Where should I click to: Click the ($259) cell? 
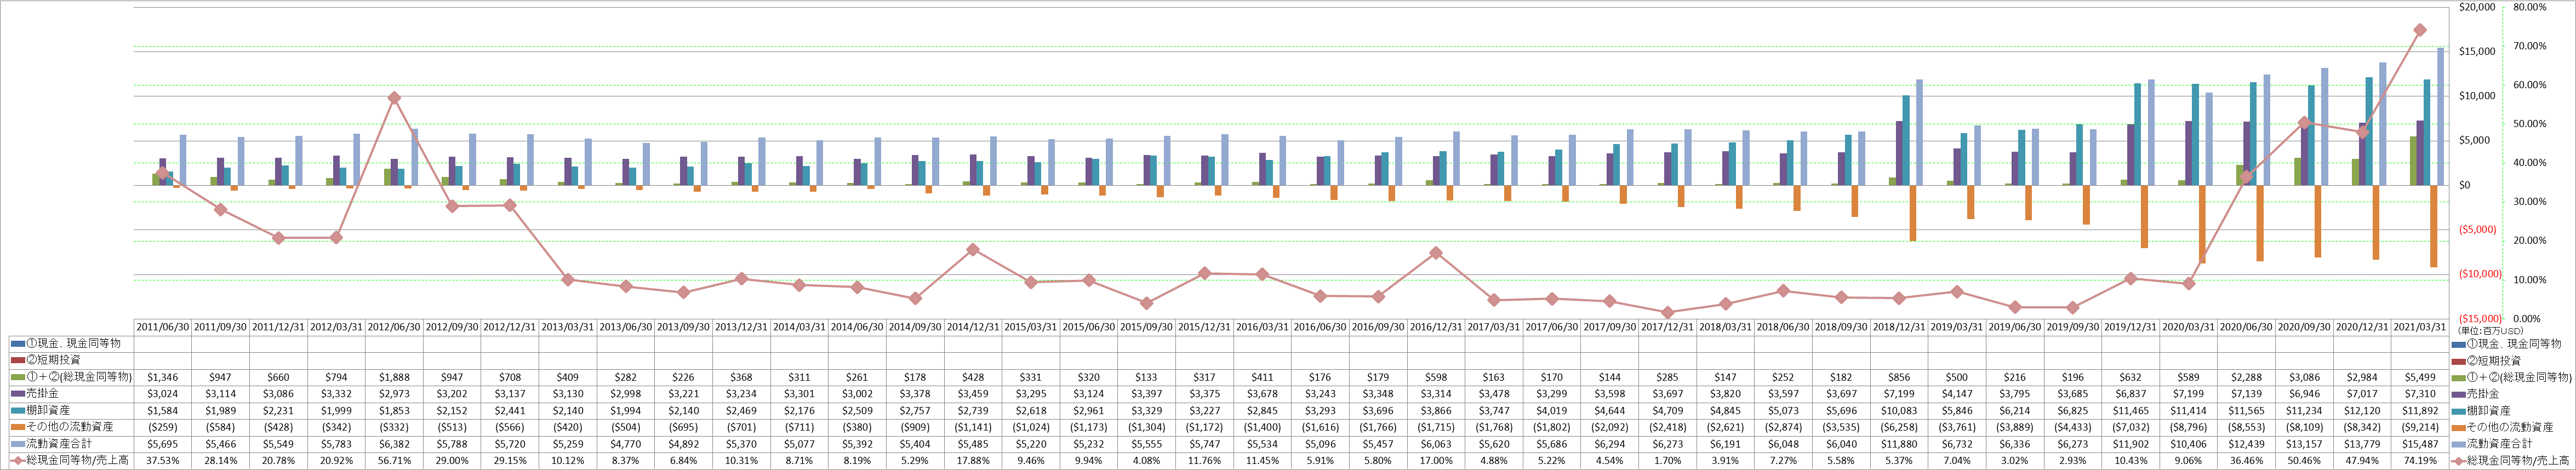163,427
